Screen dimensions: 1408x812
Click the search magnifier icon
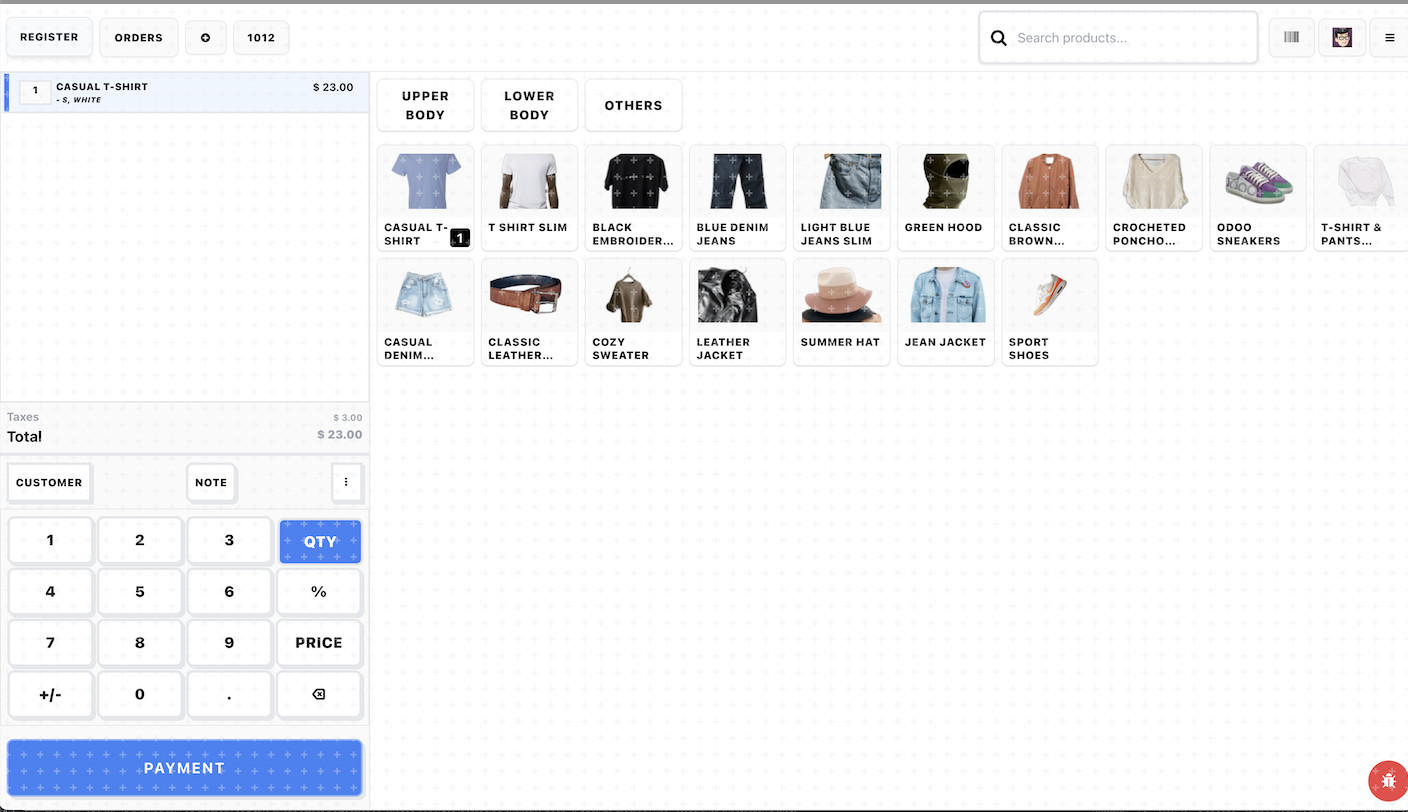pyautogui.click(x=998, y=38)
